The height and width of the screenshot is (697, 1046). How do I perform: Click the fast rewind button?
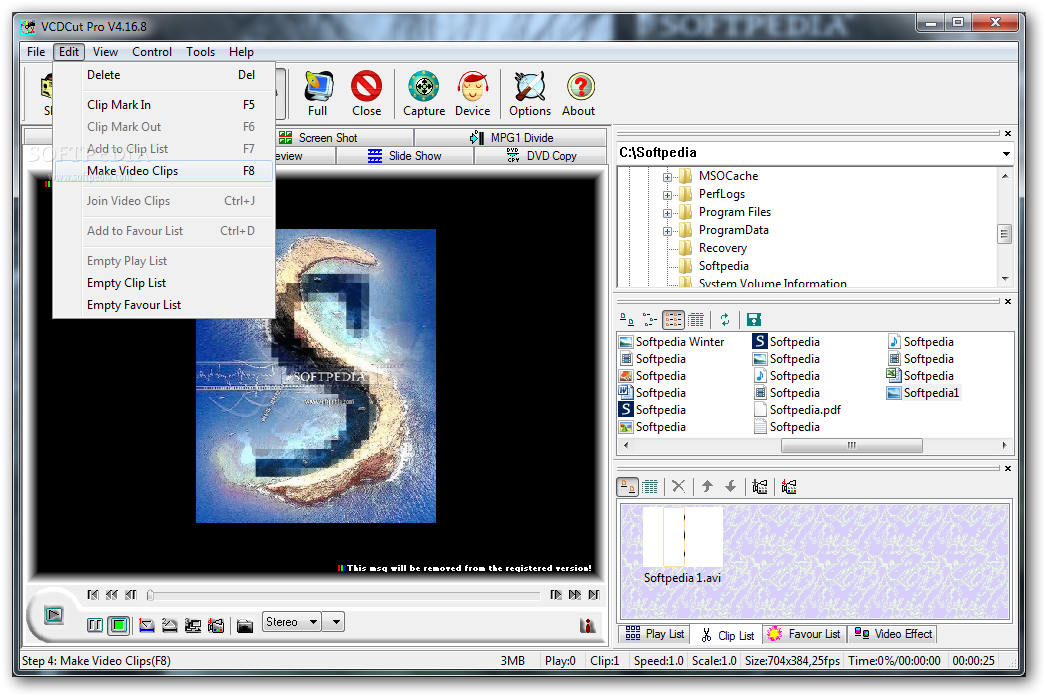pos(111,594)
